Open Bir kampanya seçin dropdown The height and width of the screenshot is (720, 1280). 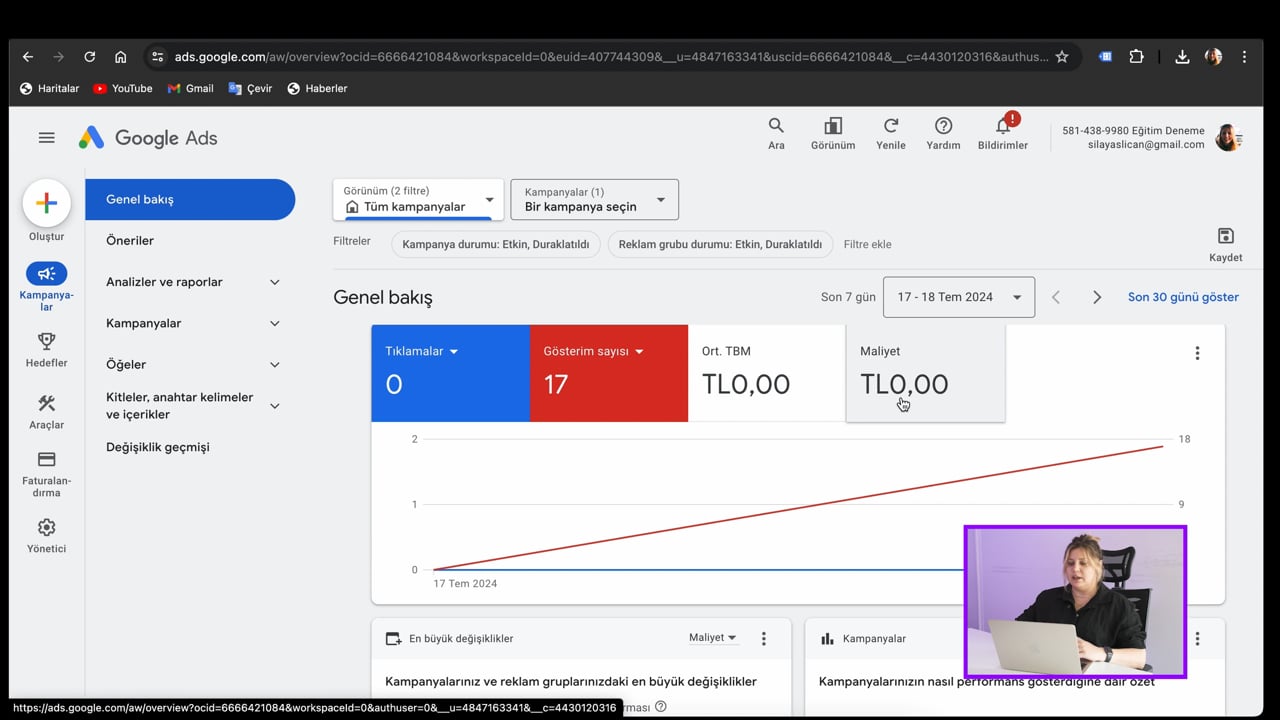[594, 199]
